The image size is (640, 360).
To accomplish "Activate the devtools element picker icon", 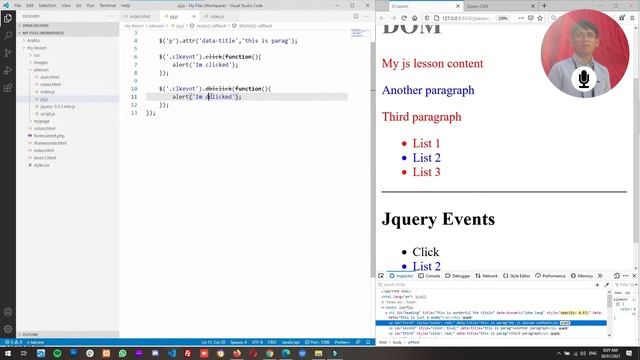I will tap(381, 276).
